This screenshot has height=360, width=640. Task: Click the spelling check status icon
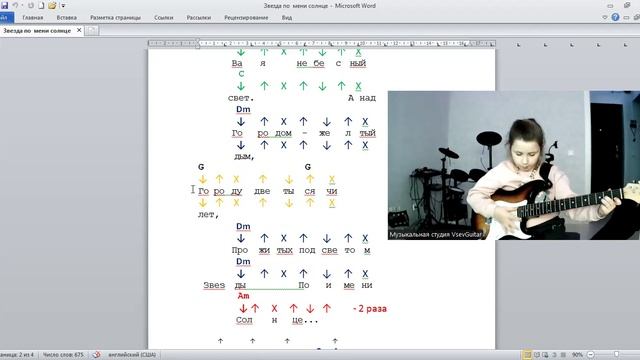(x=96, y=355)
